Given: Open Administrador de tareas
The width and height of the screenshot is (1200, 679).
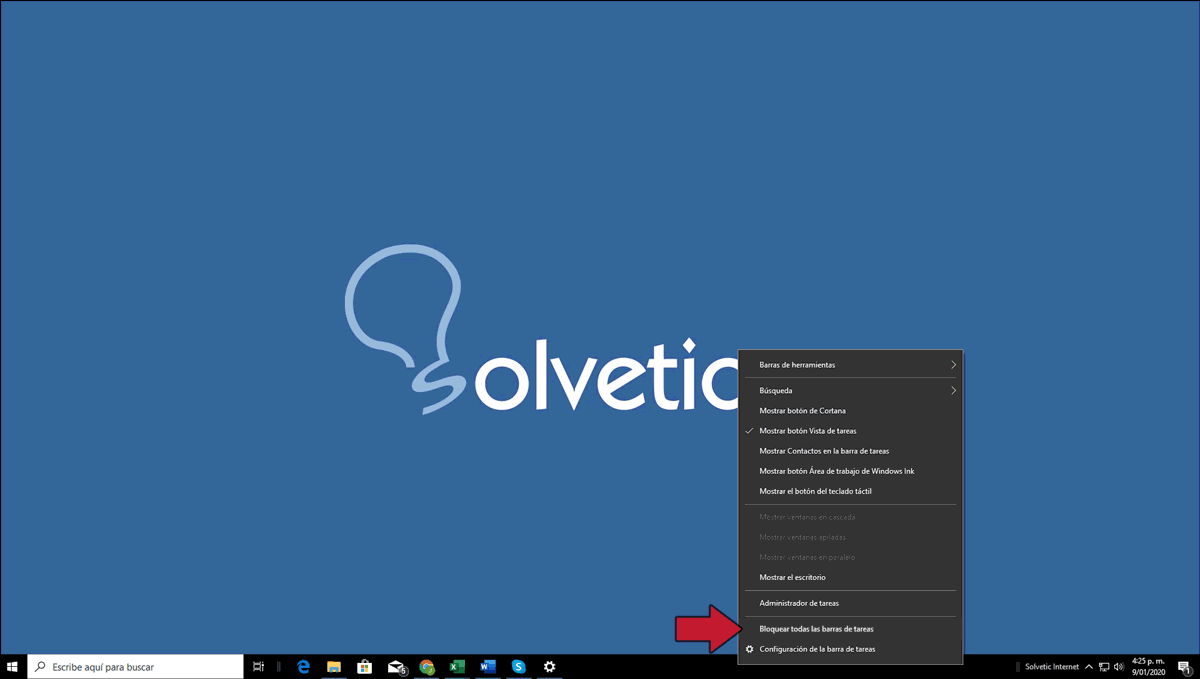Looking at the screenshot, I should 850,603.
